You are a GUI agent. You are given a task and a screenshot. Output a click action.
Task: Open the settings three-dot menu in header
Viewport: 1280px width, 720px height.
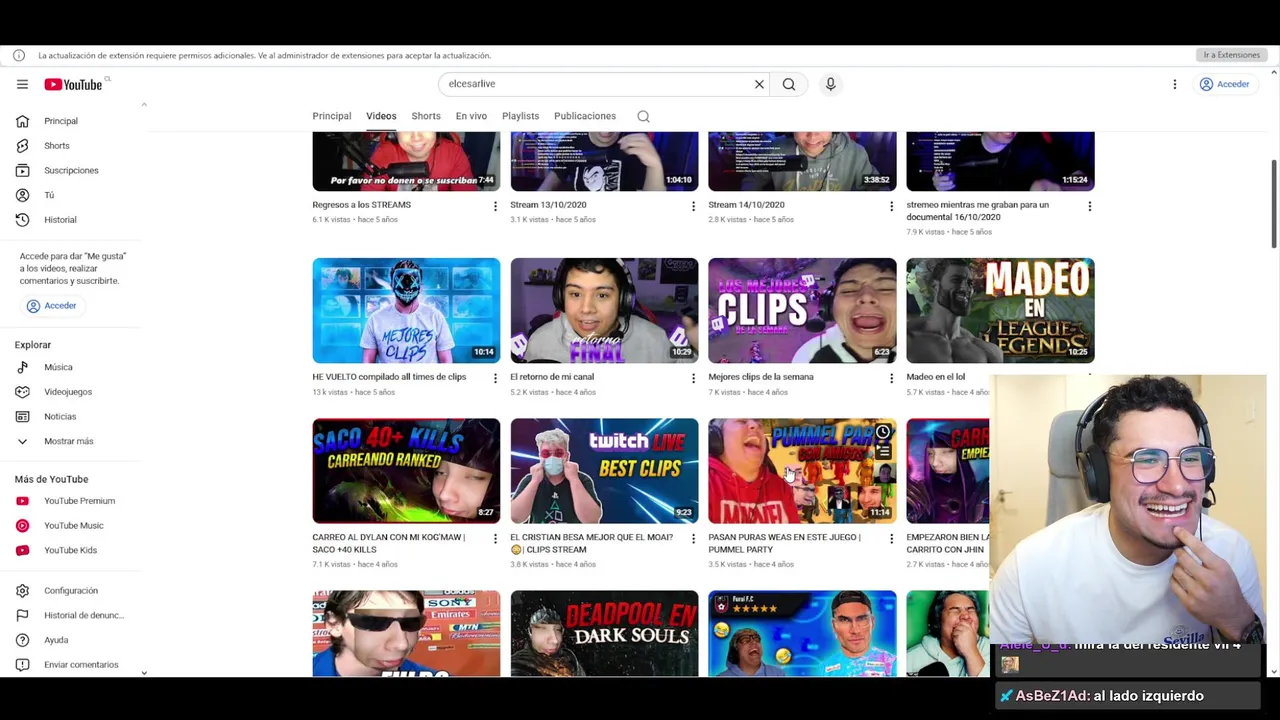click(x=1175, y=84)
